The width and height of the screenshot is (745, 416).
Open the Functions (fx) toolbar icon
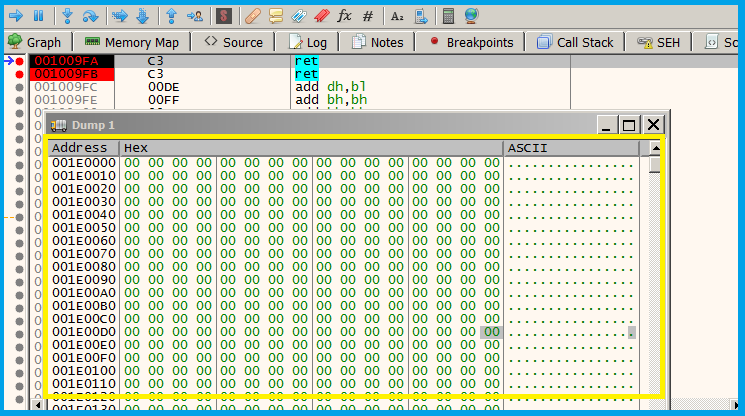tap(344, 16)
